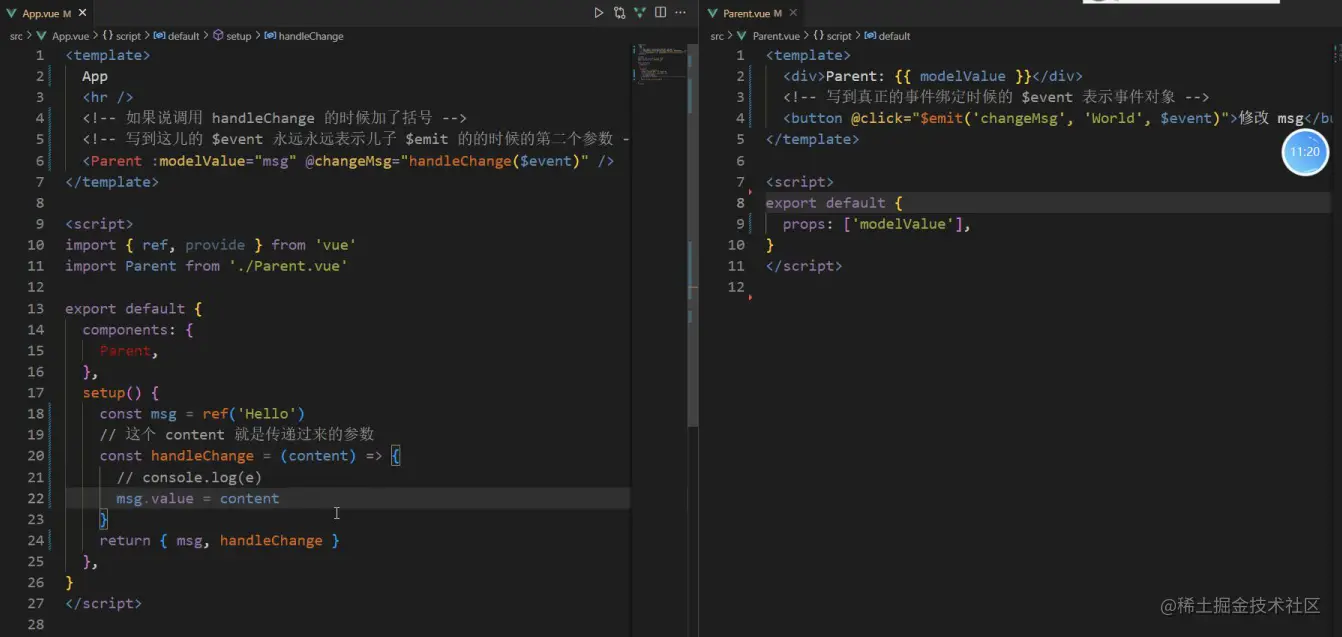Select src in Parent.vue breadcrumb
The image size is (1342, 637).
[717, 36]
